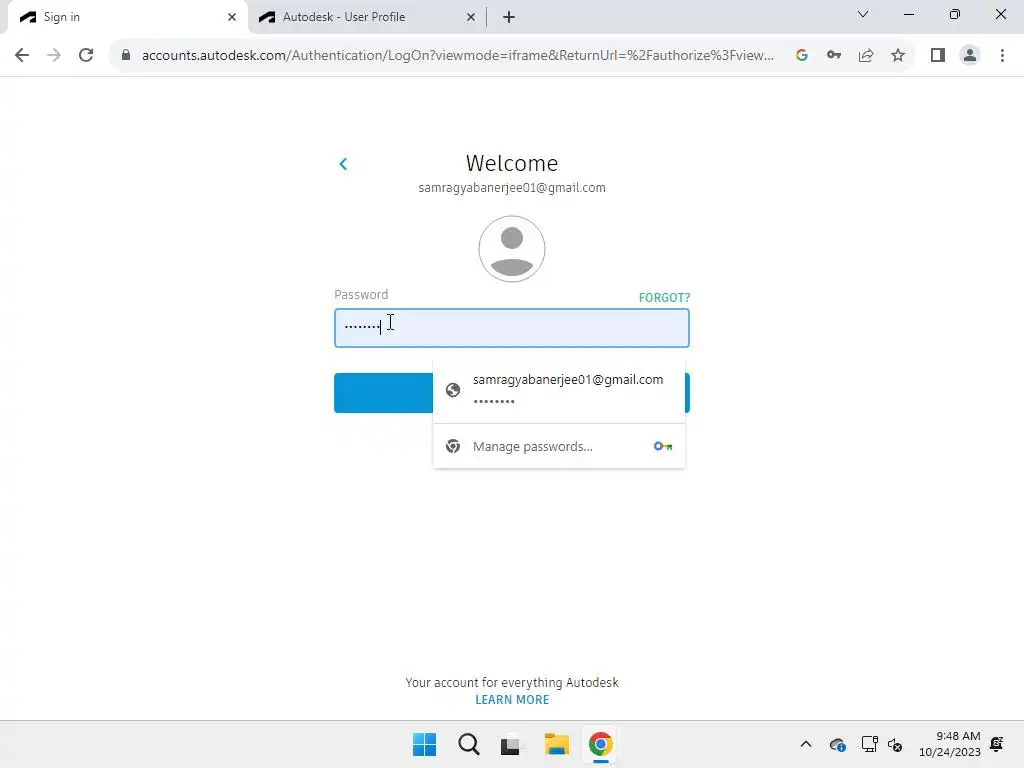The image size is (1024, 768).
Task: Click the globe icon beside saved credential
Action: point(453,390)
